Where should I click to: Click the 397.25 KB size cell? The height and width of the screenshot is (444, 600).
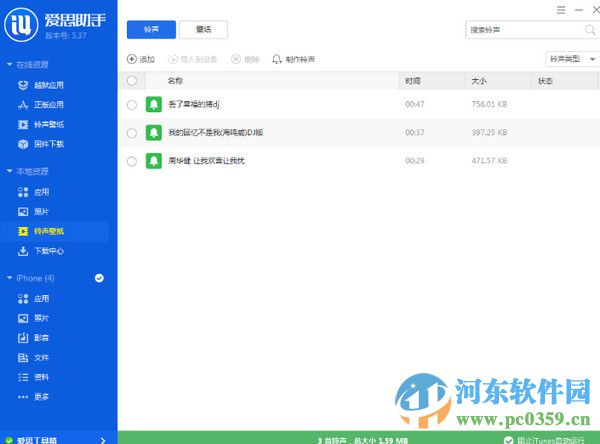(x=489, y=132)
